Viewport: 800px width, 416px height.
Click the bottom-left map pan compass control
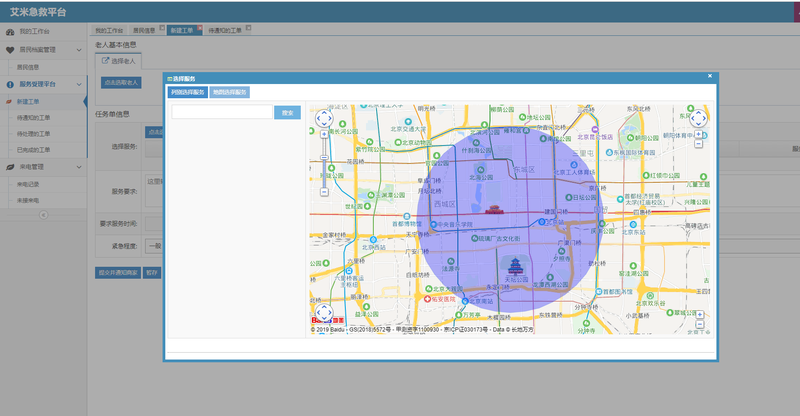[324, 312]
